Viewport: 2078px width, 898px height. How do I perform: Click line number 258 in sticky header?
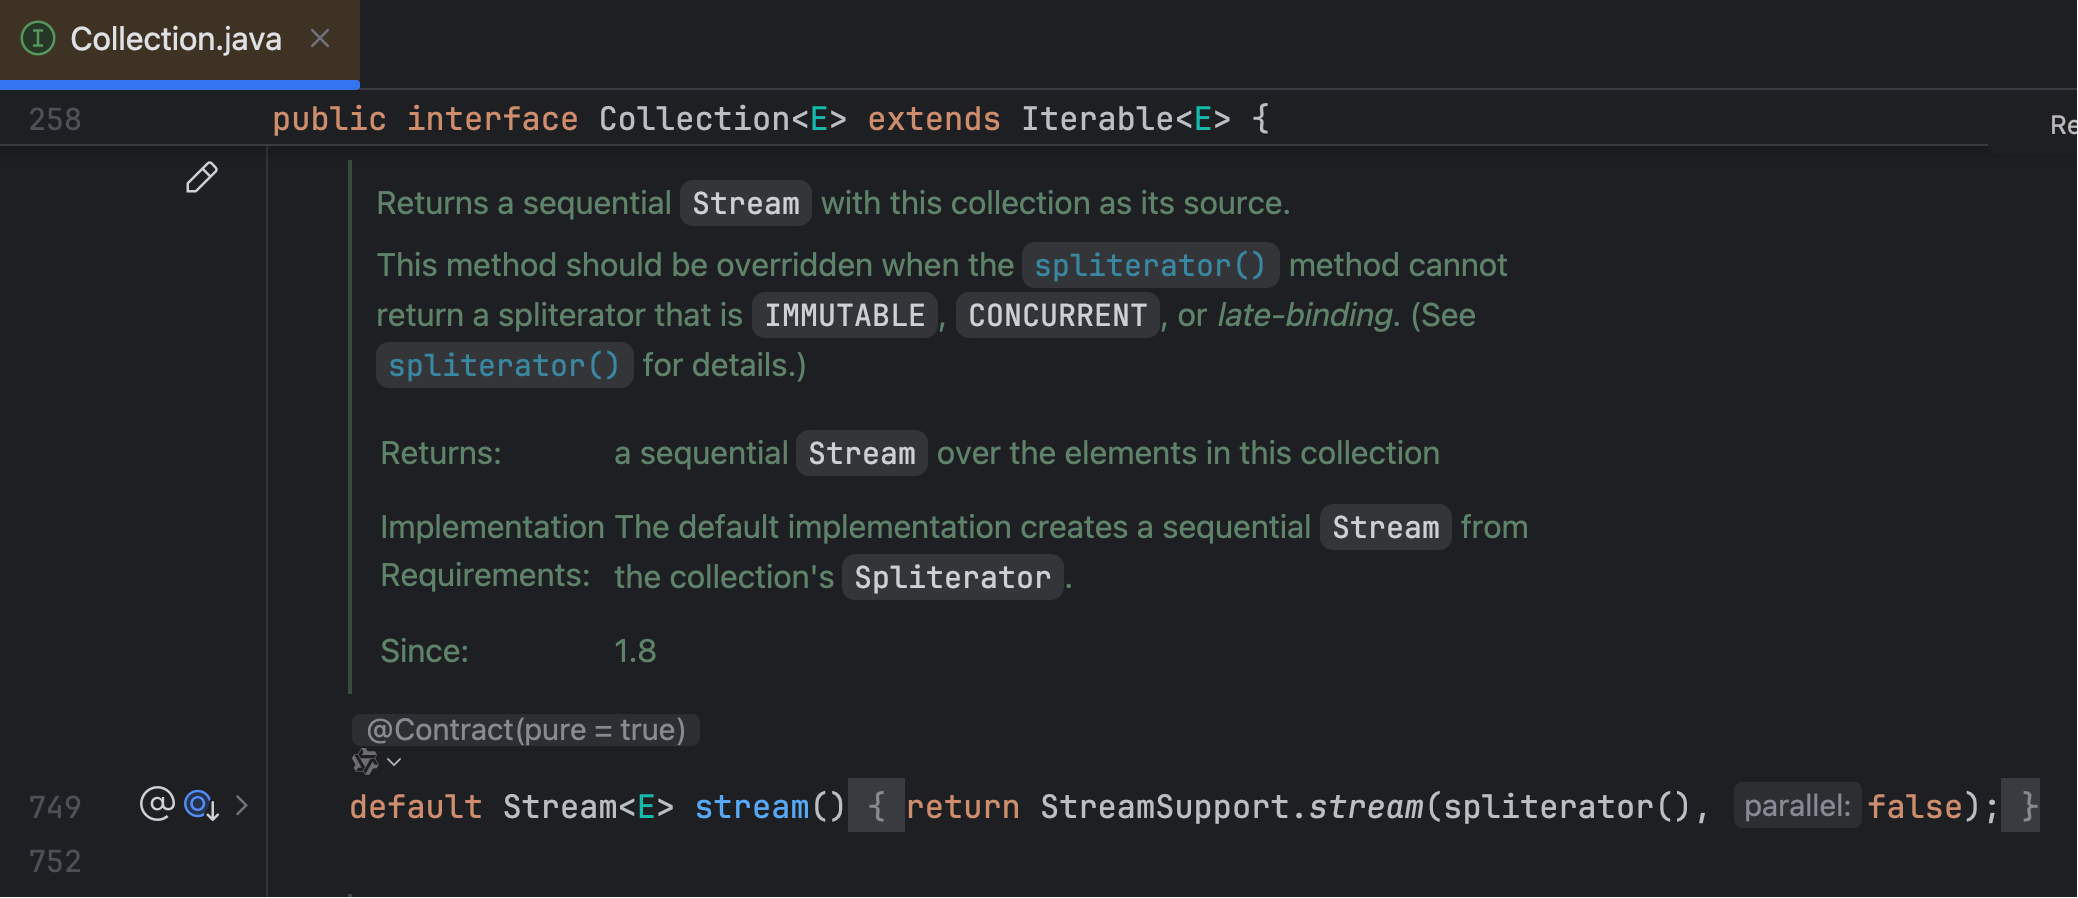tap(55, 120)
